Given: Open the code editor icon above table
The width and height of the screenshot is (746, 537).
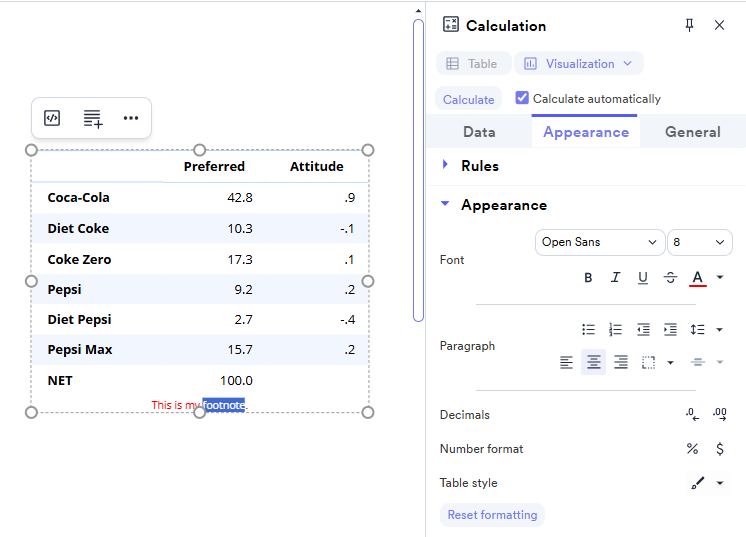Looking at the screenshot, I should (53, 118).
